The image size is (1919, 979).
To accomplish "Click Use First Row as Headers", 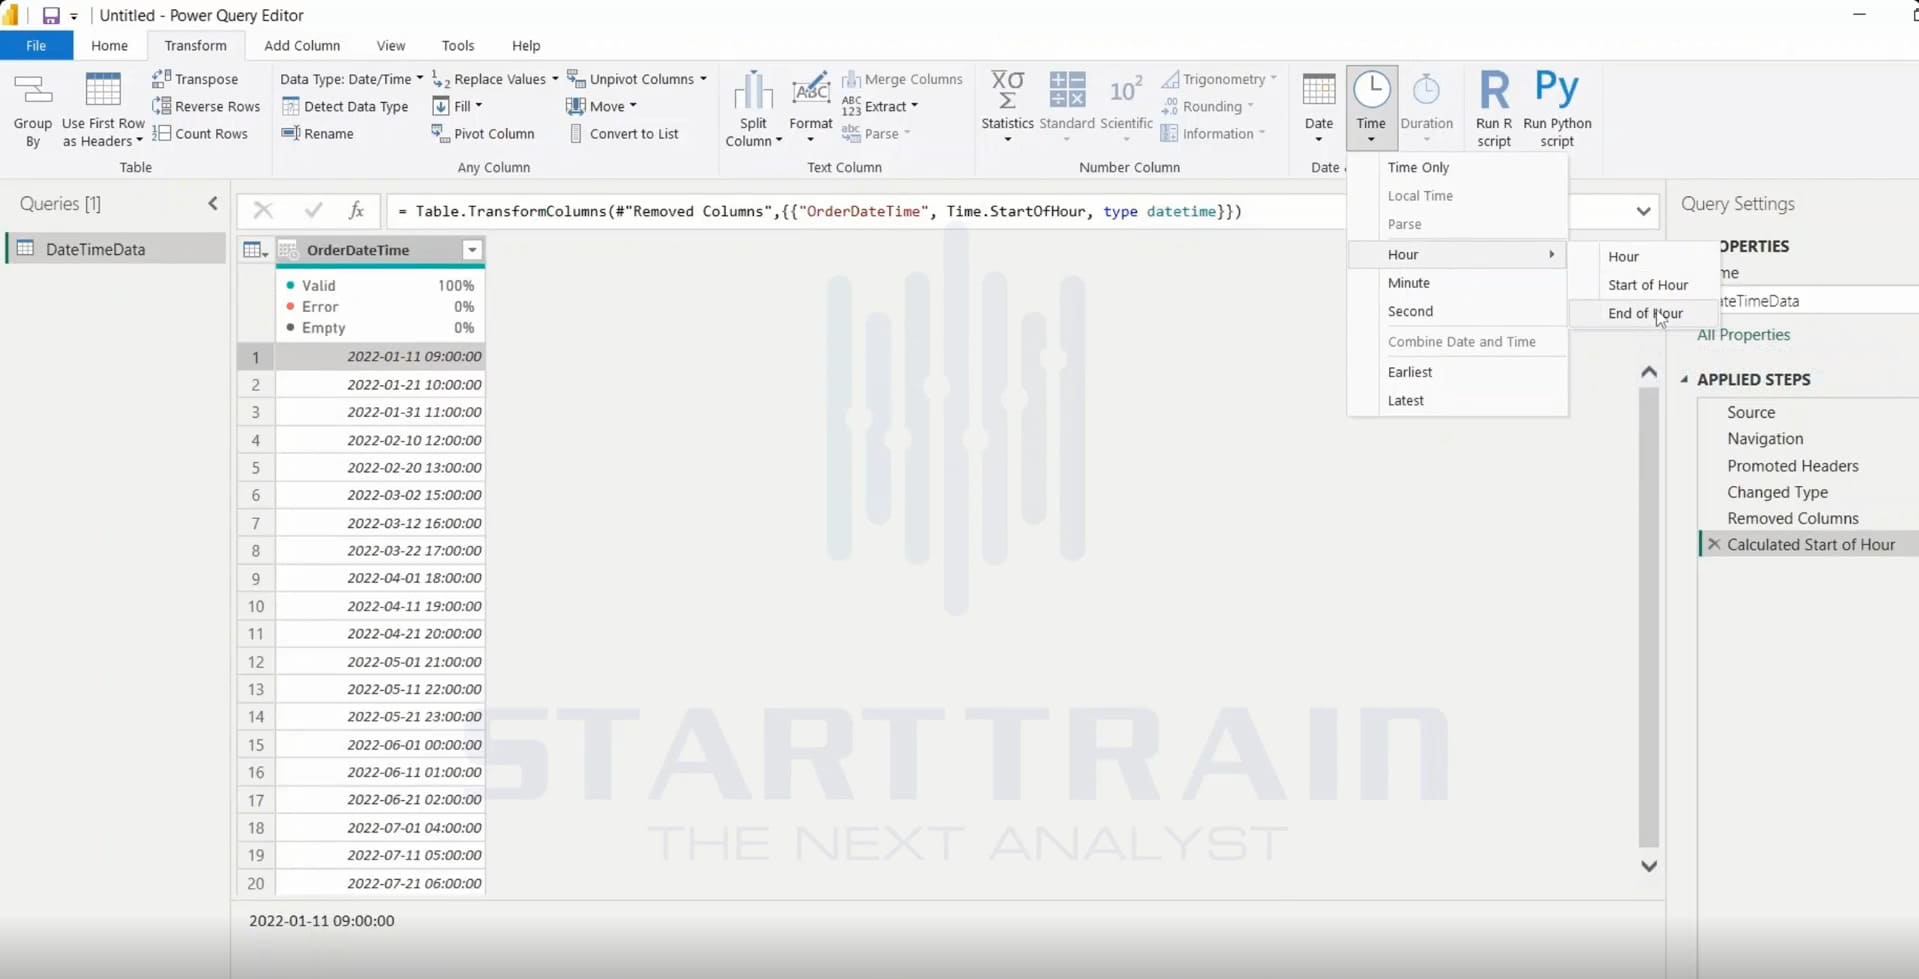I will [x=103, y=110].
